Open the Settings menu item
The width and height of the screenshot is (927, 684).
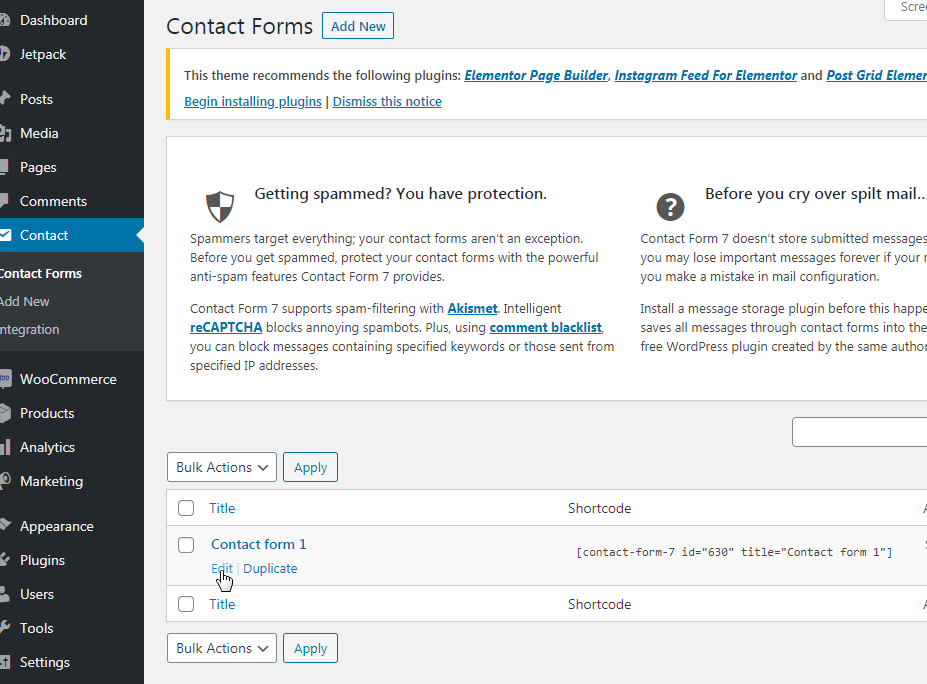[x=44, y=662]
